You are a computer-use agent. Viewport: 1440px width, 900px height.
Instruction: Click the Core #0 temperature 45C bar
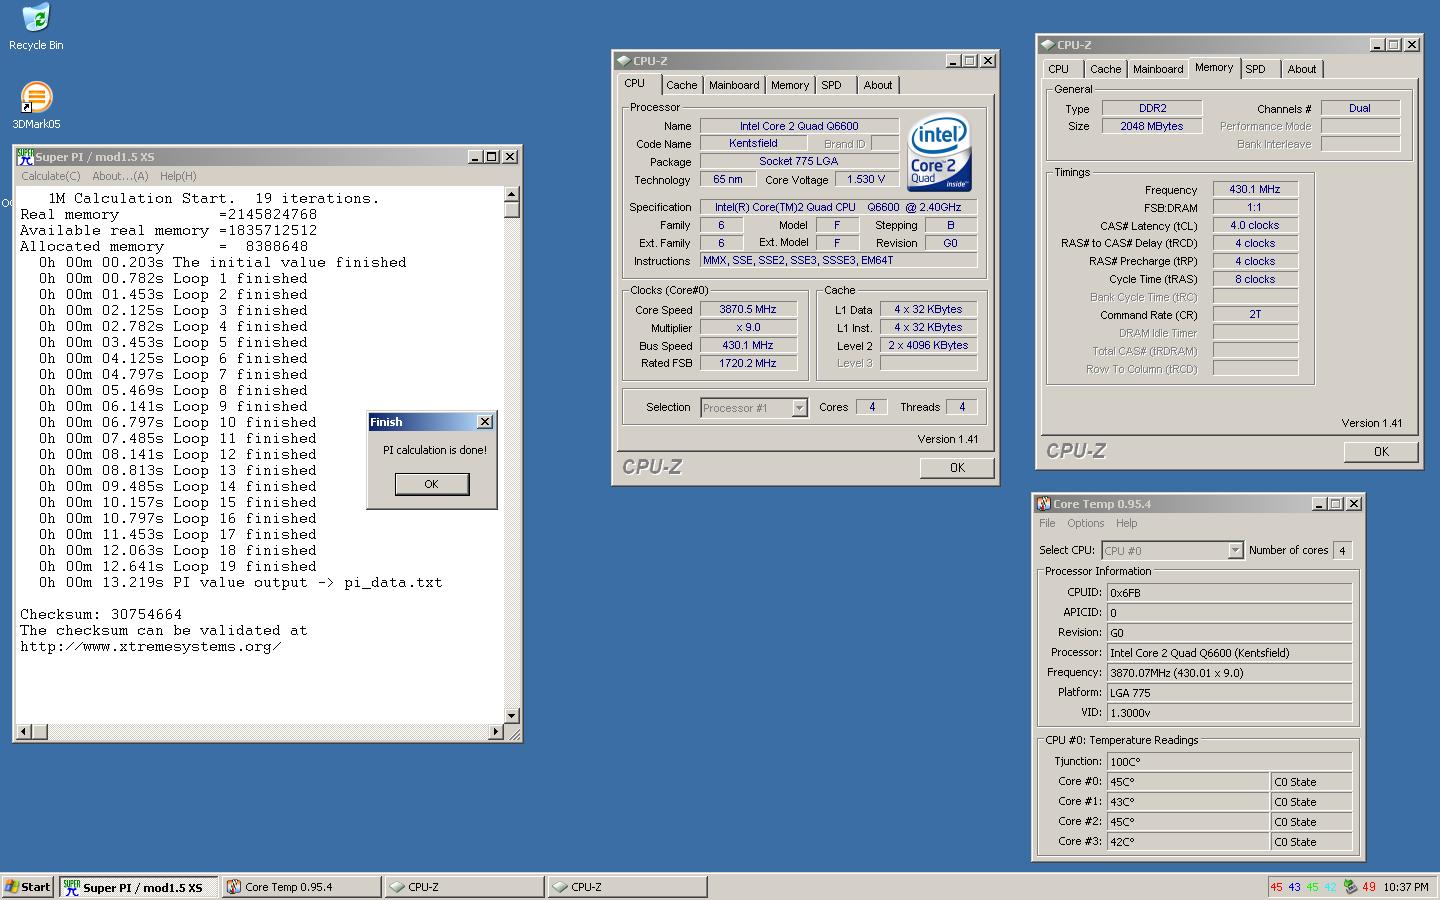click(x=1188, y=782)
